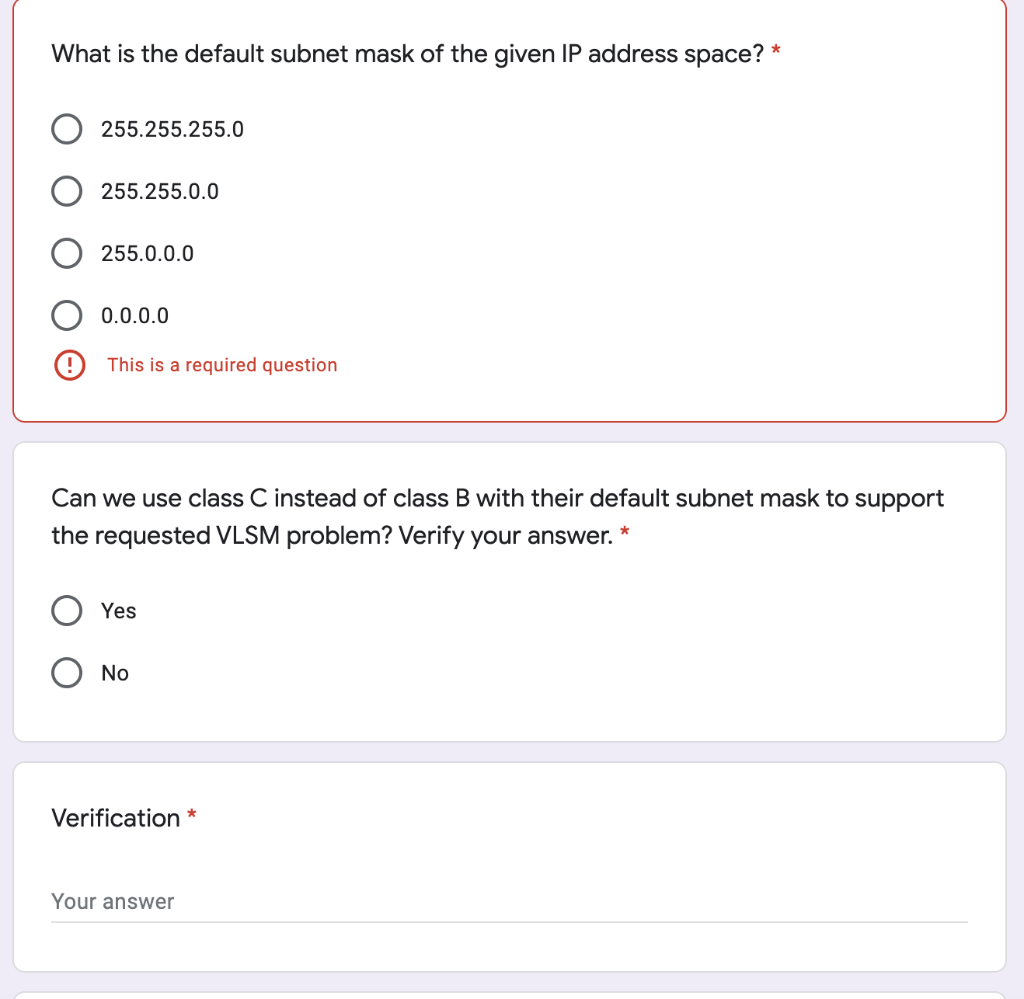Image resolution: width=1024 pixels, height=999 pixels.
Task: Click the 'No' option label text
Action: tap(115, 673)
